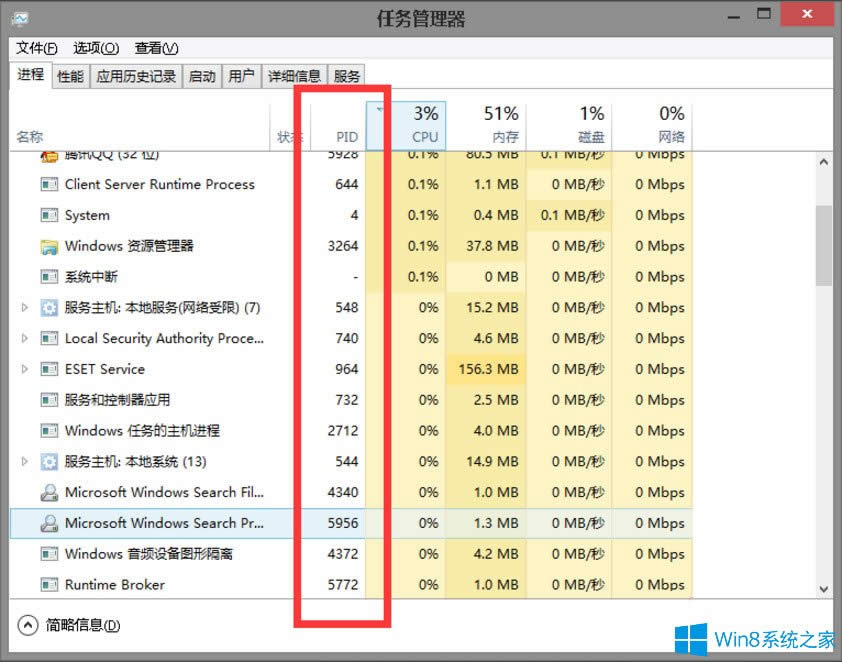842x662 pixels.
Task: Click the ESET Service process icon
Action: click(47, 369)
